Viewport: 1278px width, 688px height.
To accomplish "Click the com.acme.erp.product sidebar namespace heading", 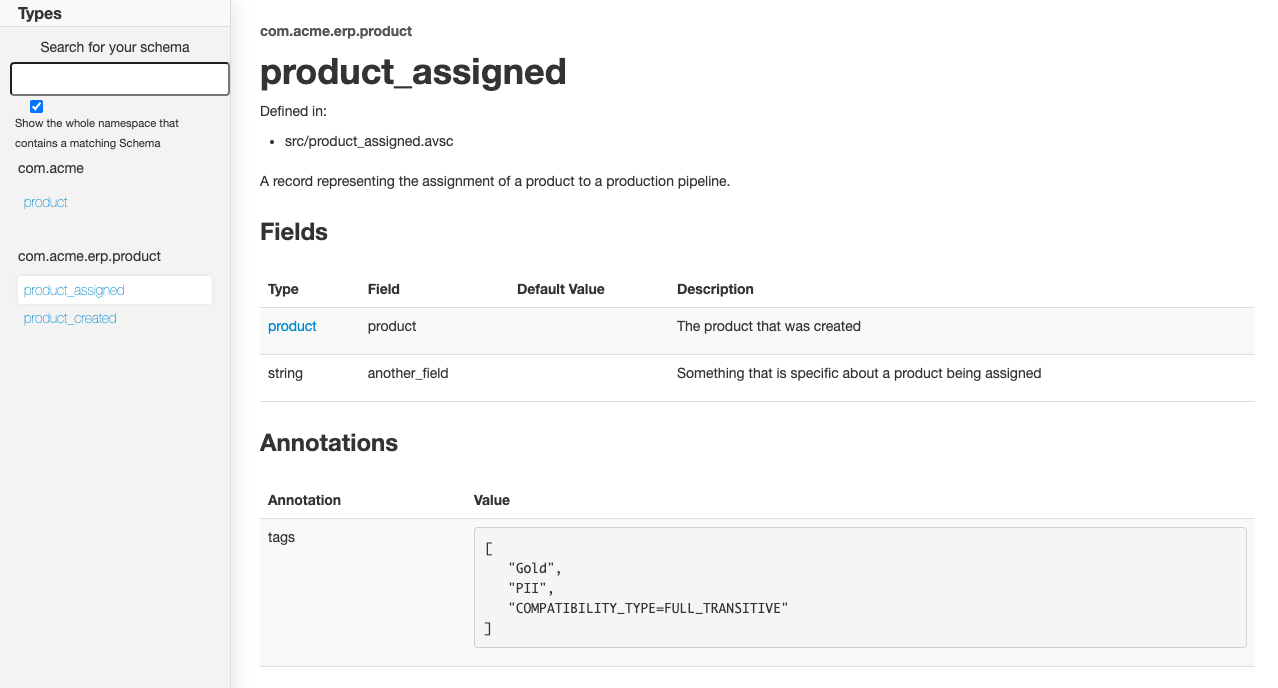I will (90, 256).
